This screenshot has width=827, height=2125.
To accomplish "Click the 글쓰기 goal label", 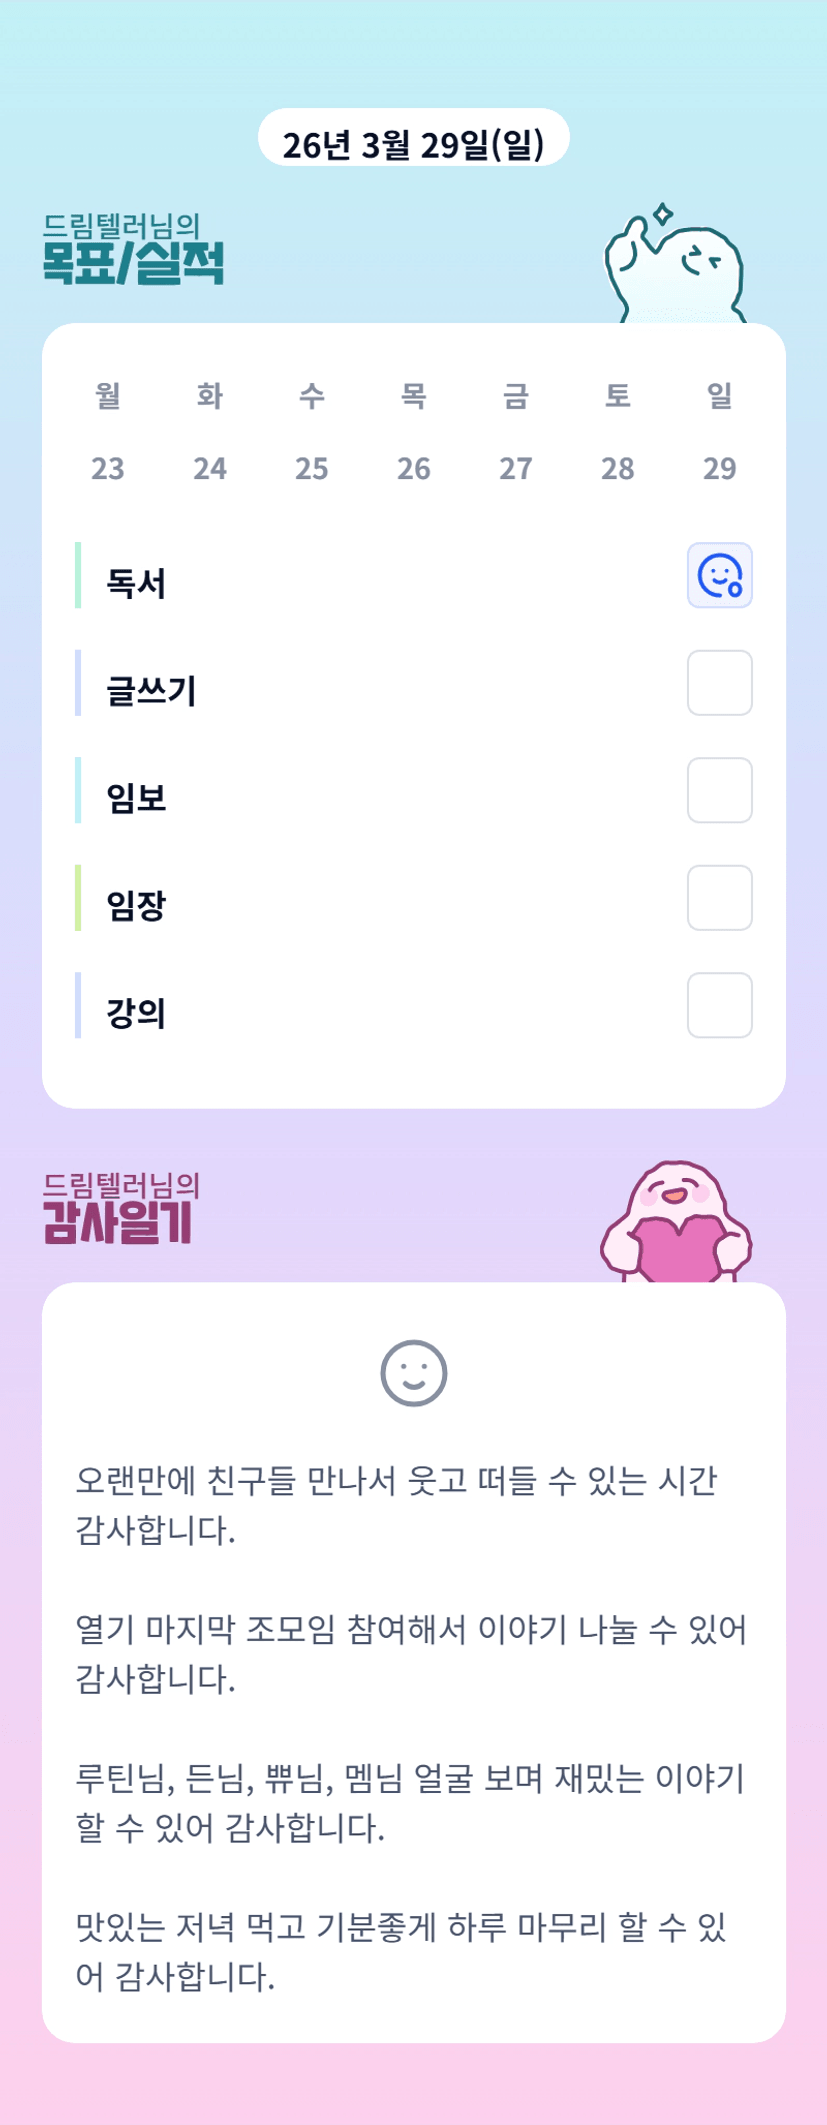I will click(x=151, y=690).
